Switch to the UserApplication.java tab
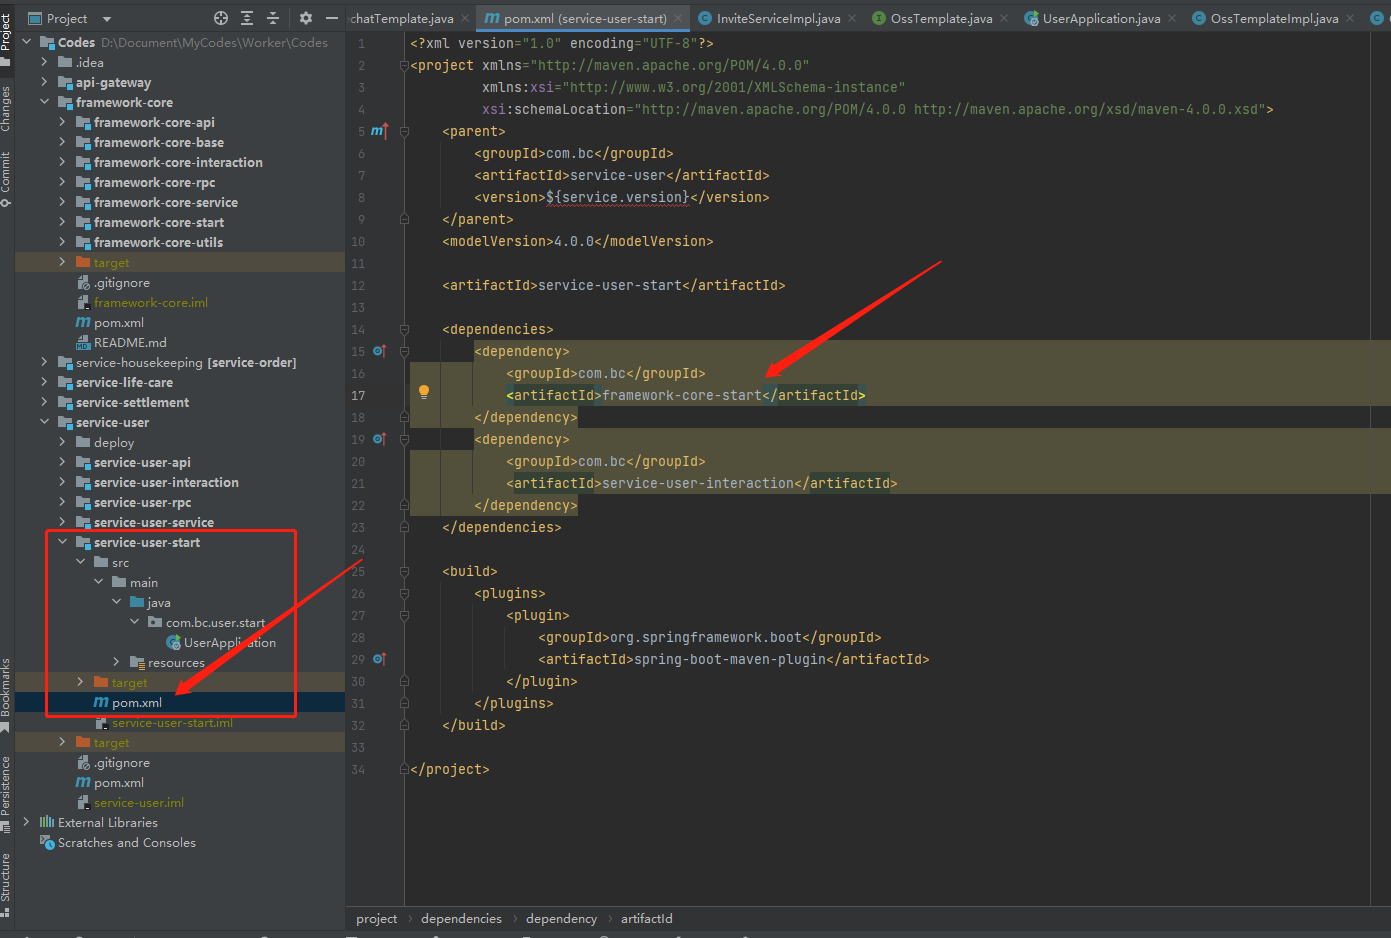The image size is (1391, 938). click(x=1101, y=18)
